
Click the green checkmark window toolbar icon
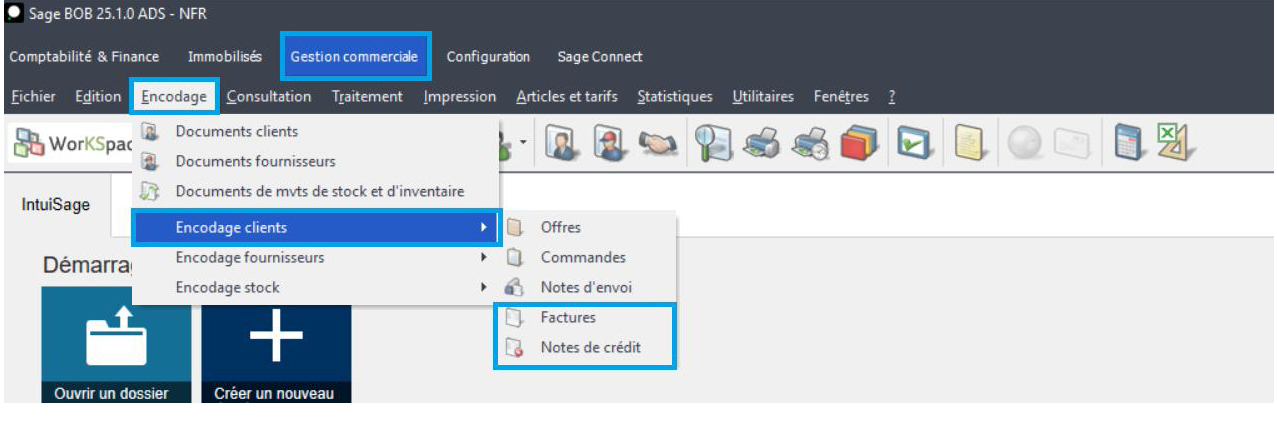[914, 146]
